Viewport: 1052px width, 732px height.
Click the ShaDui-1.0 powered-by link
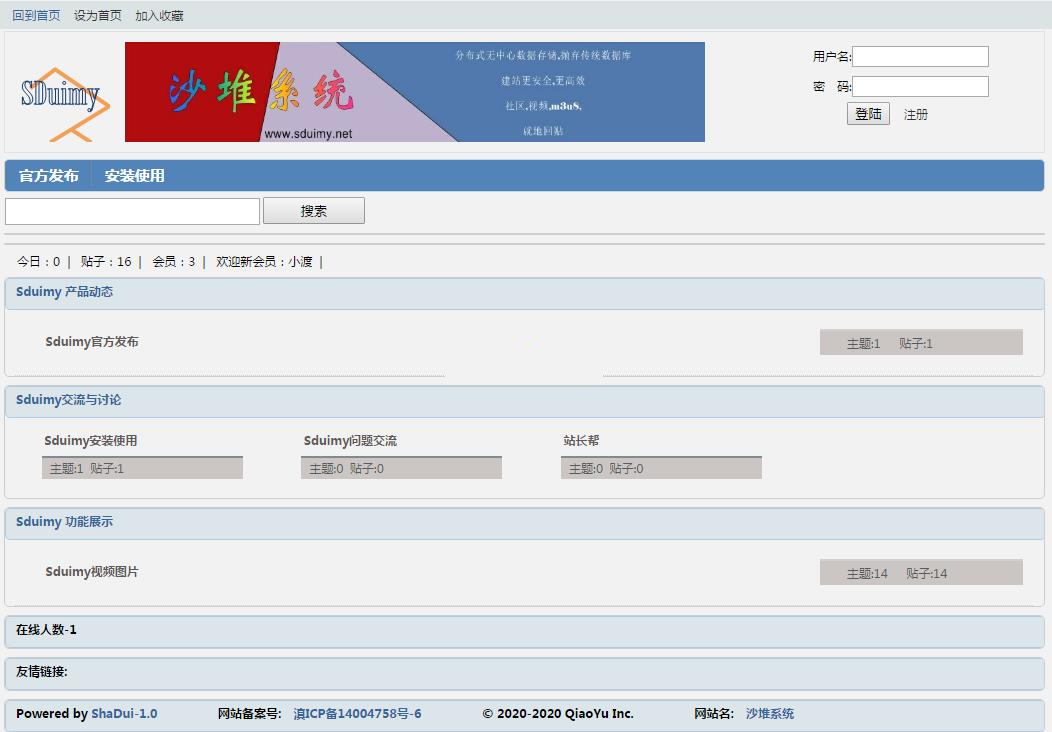(124, 714)
